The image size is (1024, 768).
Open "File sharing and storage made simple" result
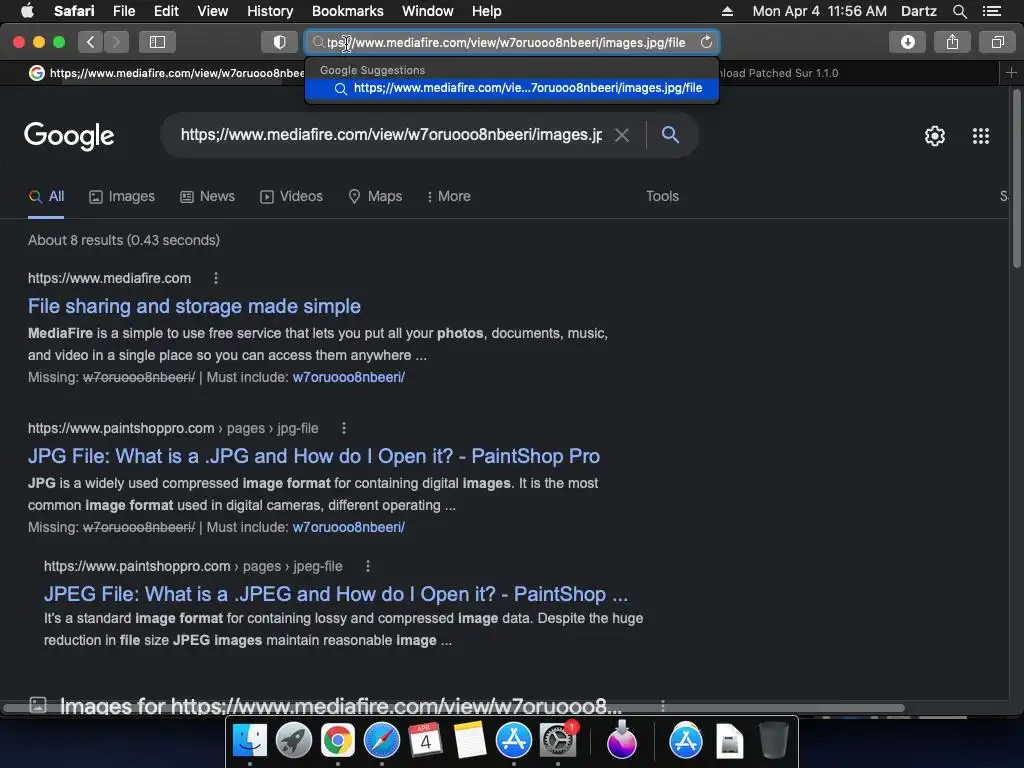[x=194, y=306]
